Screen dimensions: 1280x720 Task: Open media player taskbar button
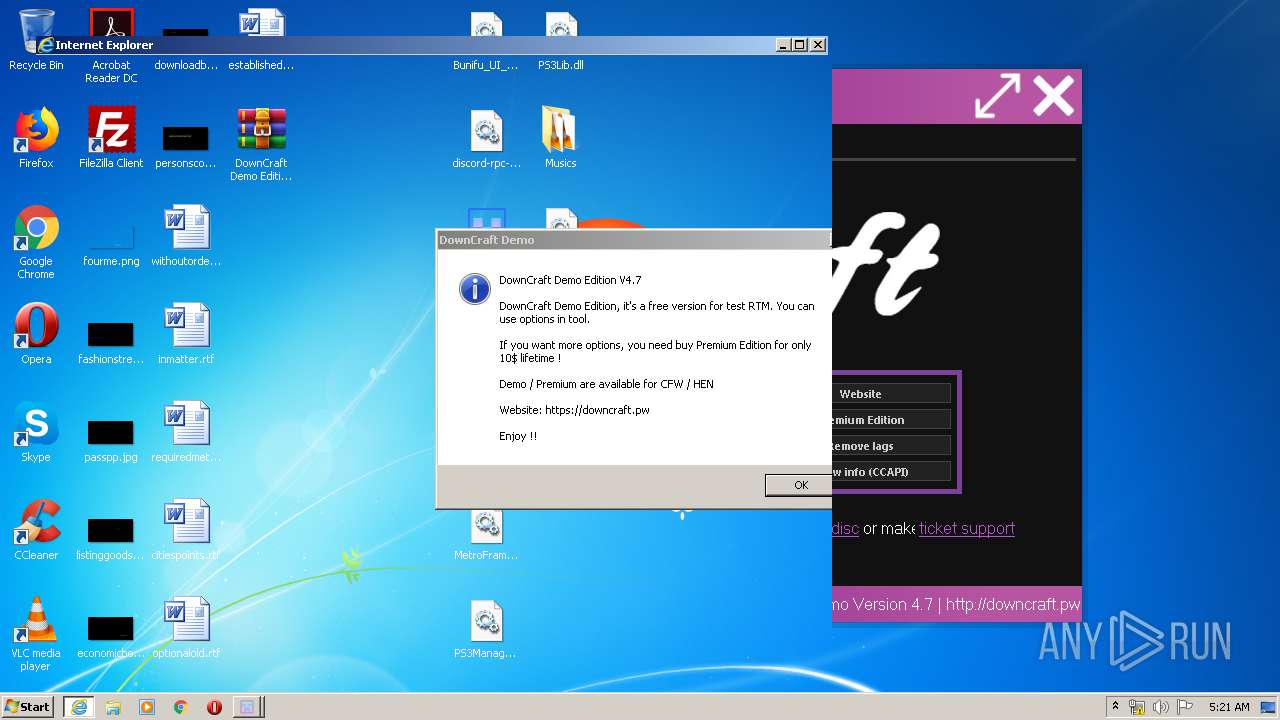coord(147,707)
